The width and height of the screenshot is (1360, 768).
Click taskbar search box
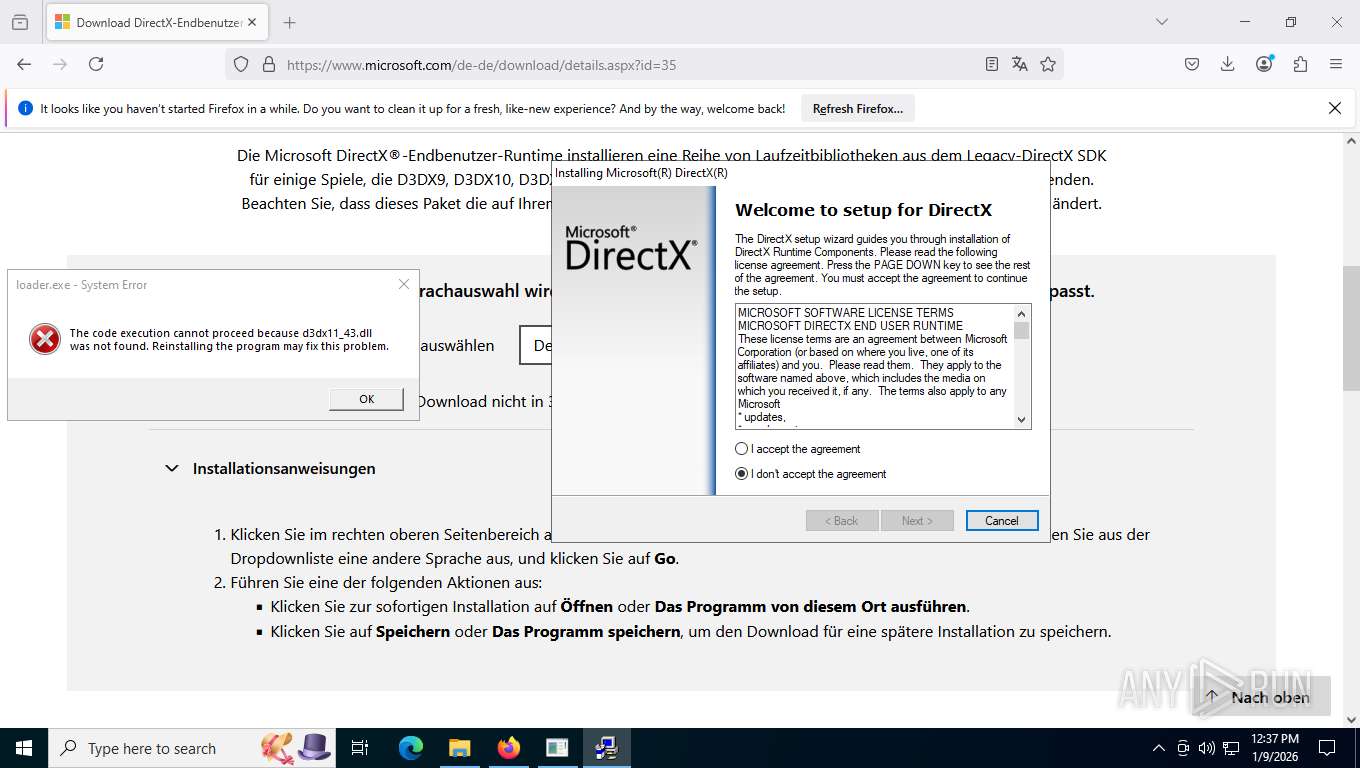point(193,748)
